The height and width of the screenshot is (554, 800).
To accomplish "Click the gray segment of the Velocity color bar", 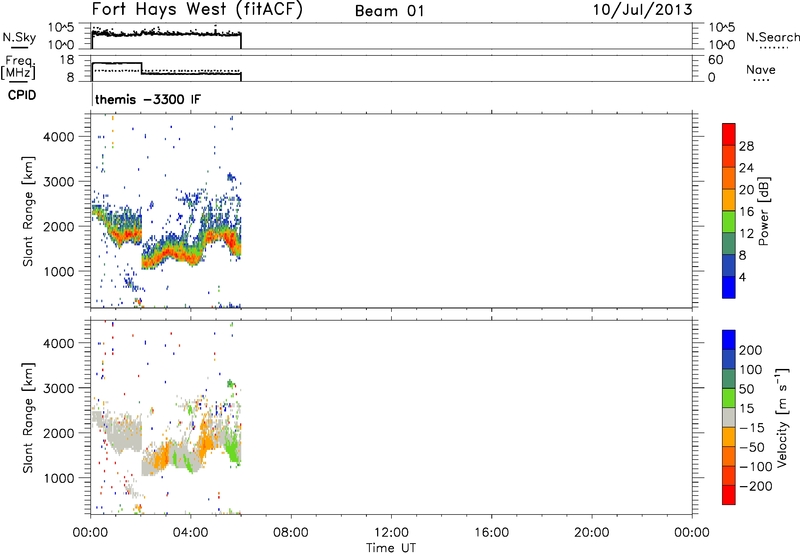I will [x=729, y=417].
